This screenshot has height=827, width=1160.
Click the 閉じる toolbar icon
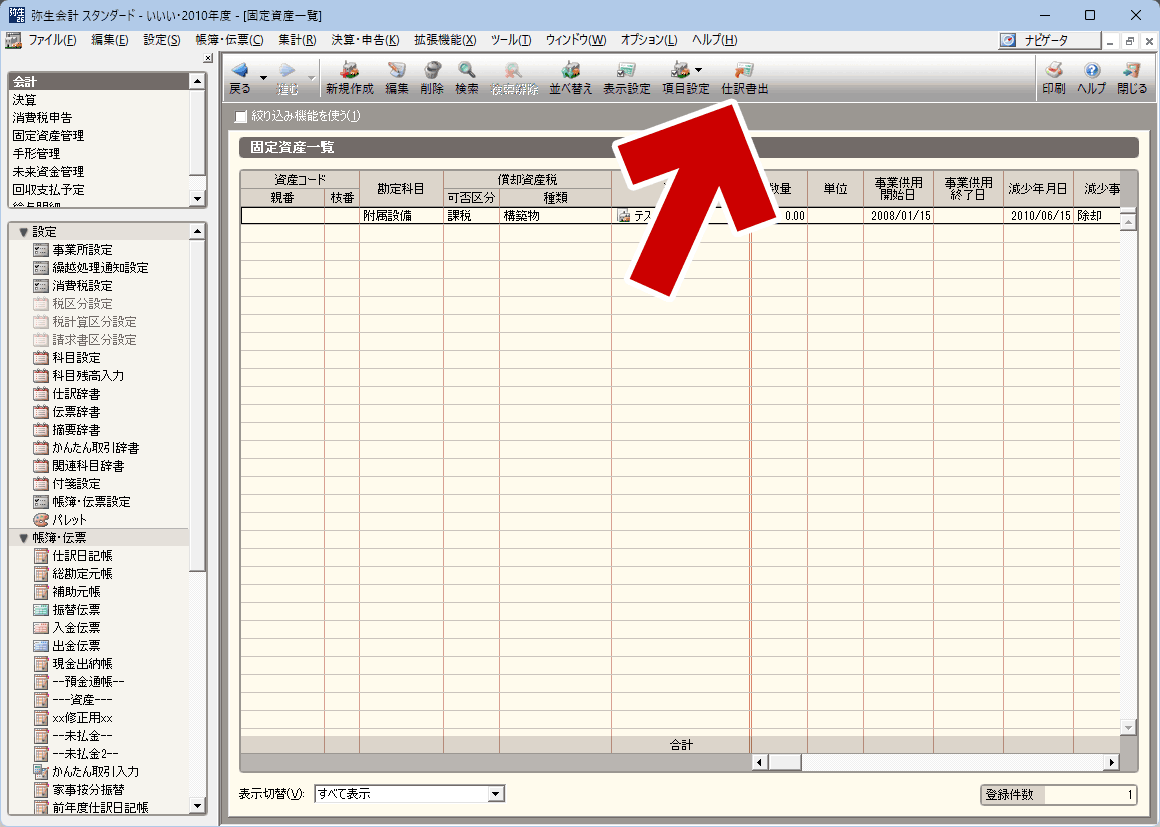click(1132, 72)
